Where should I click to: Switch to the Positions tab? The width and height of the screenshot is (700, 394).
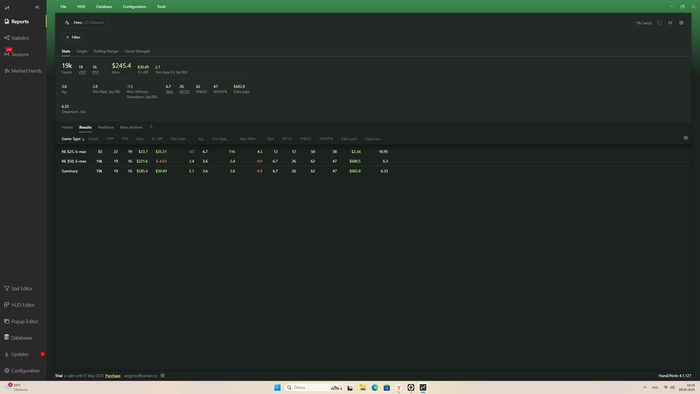(x=106, y=128)
